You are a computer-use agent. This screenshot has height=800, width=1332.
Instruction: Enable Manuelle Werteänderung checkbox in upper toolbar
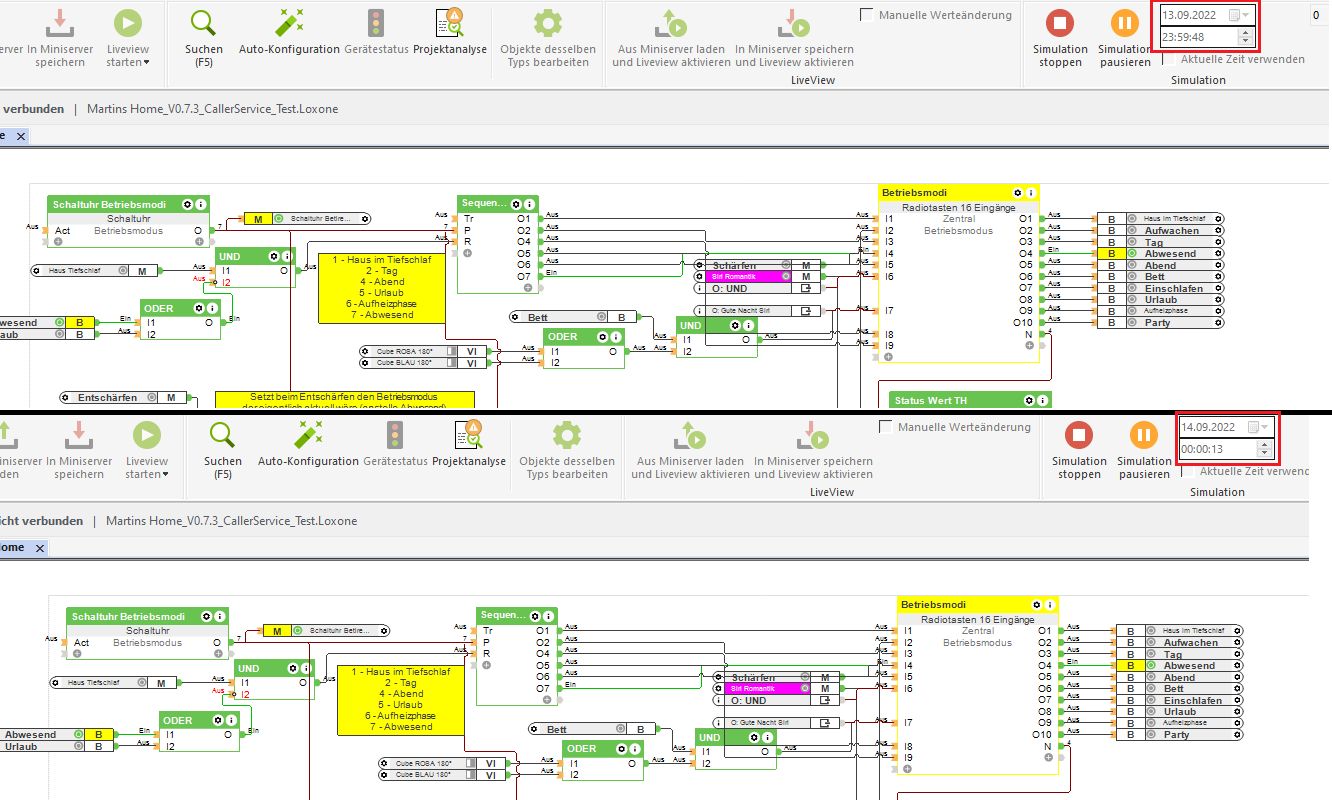click(867, 15)
